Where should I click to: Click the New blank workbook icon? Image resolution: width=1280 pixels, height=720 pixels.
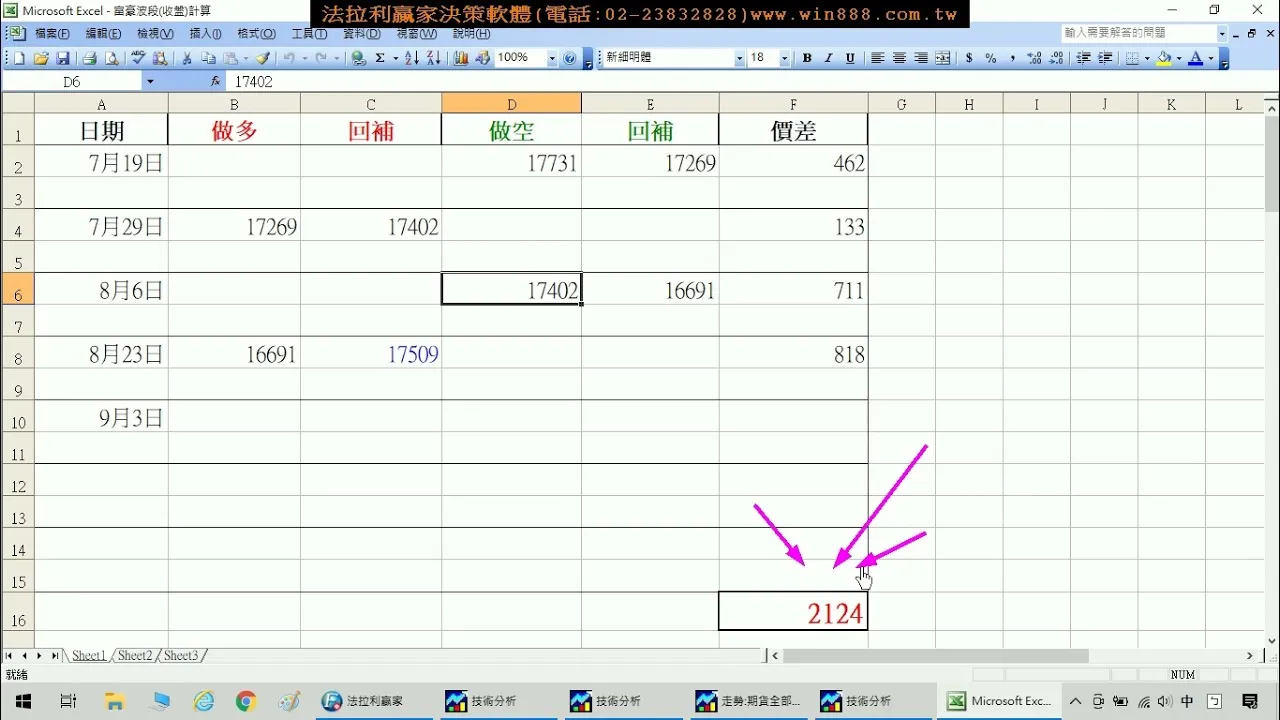(x=19, y=58)
